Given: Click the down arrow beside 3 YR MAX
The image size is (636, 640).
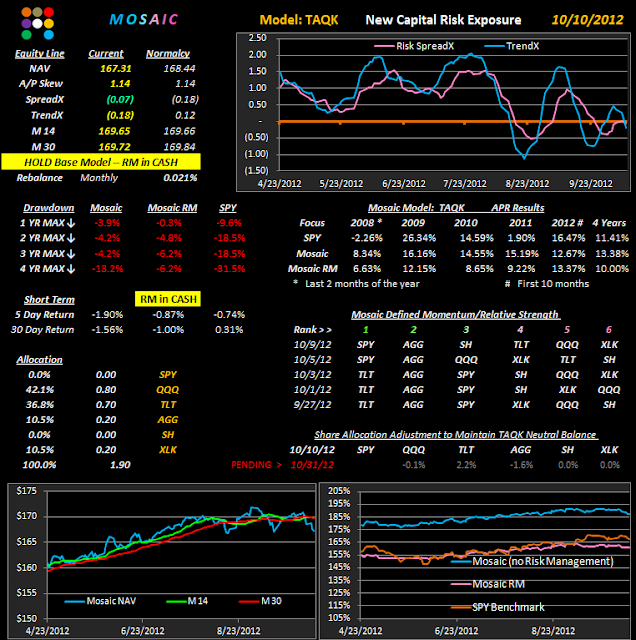Looking at the screenshot, I should coord(71,253).
